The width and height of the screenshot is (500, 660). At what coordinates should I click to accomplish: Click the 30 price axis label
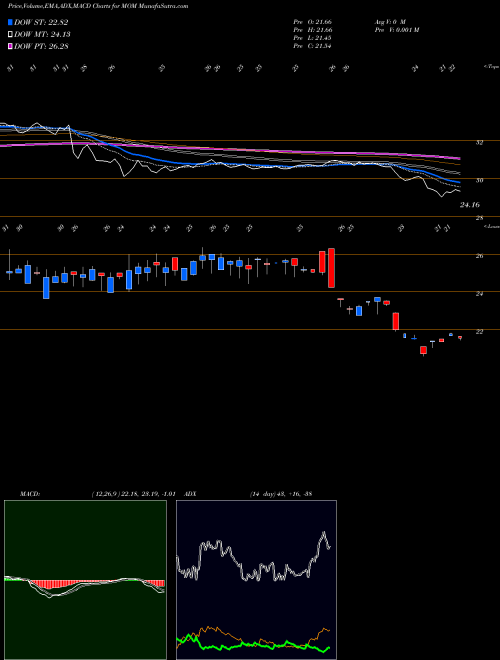coord(479,180)
